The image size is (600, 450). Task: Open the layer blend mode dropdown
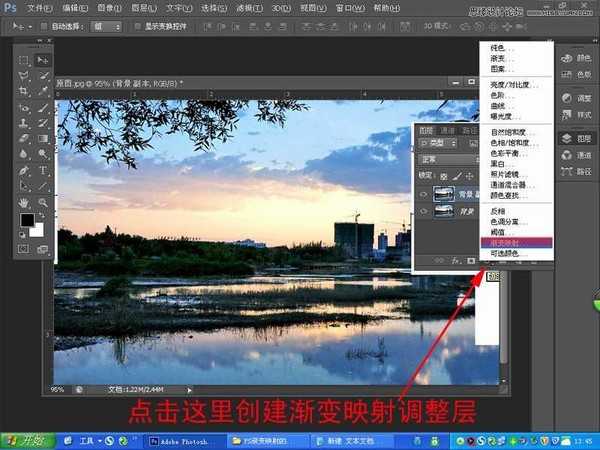click(x=447, y=159)
